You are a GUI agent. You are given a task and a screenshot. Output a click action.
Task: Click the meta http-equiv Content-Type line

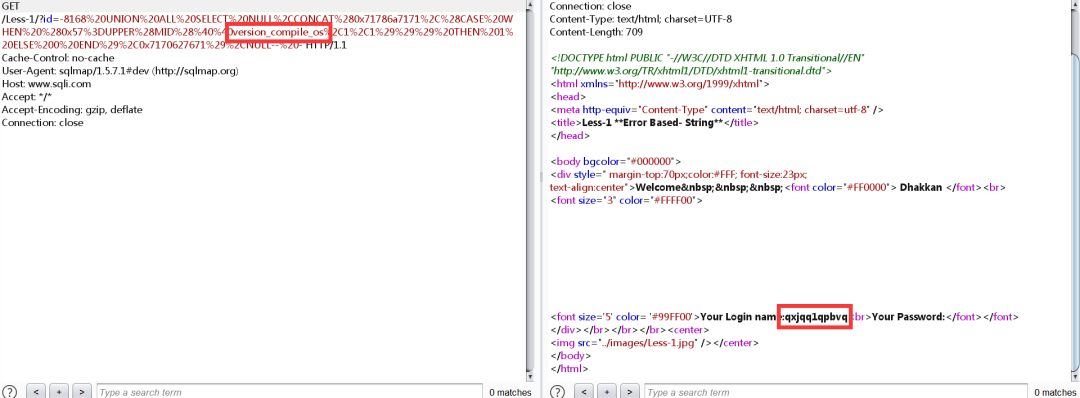(717, 110)
